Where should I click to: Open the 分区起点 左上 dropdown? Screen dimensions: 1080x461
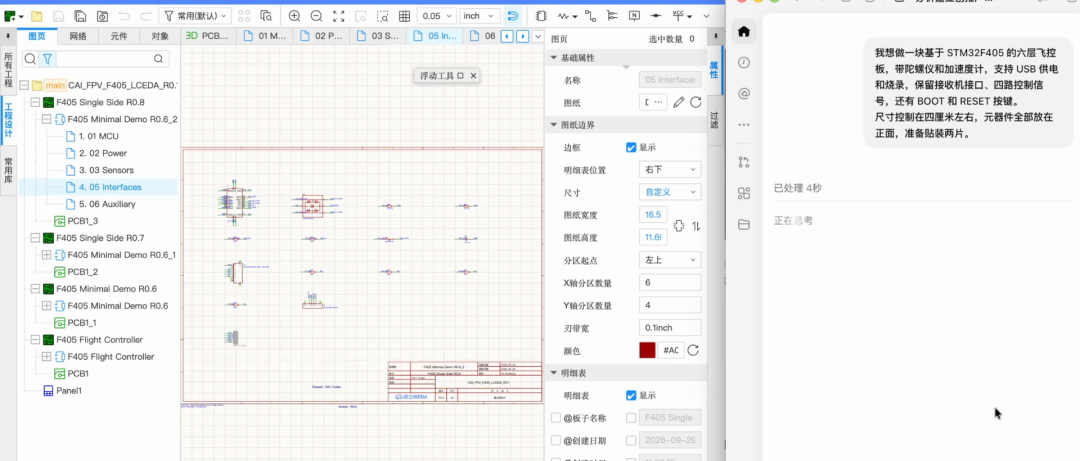[x=670, y=260]
